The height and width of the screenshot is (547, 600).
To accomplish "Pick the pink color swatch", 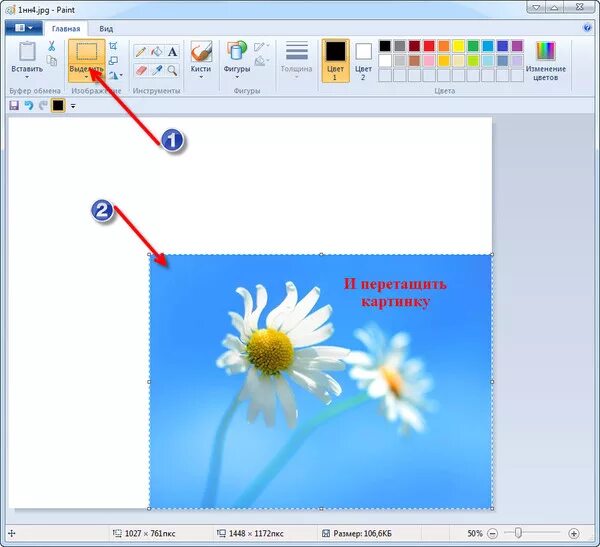I will (x=429, y=60).
